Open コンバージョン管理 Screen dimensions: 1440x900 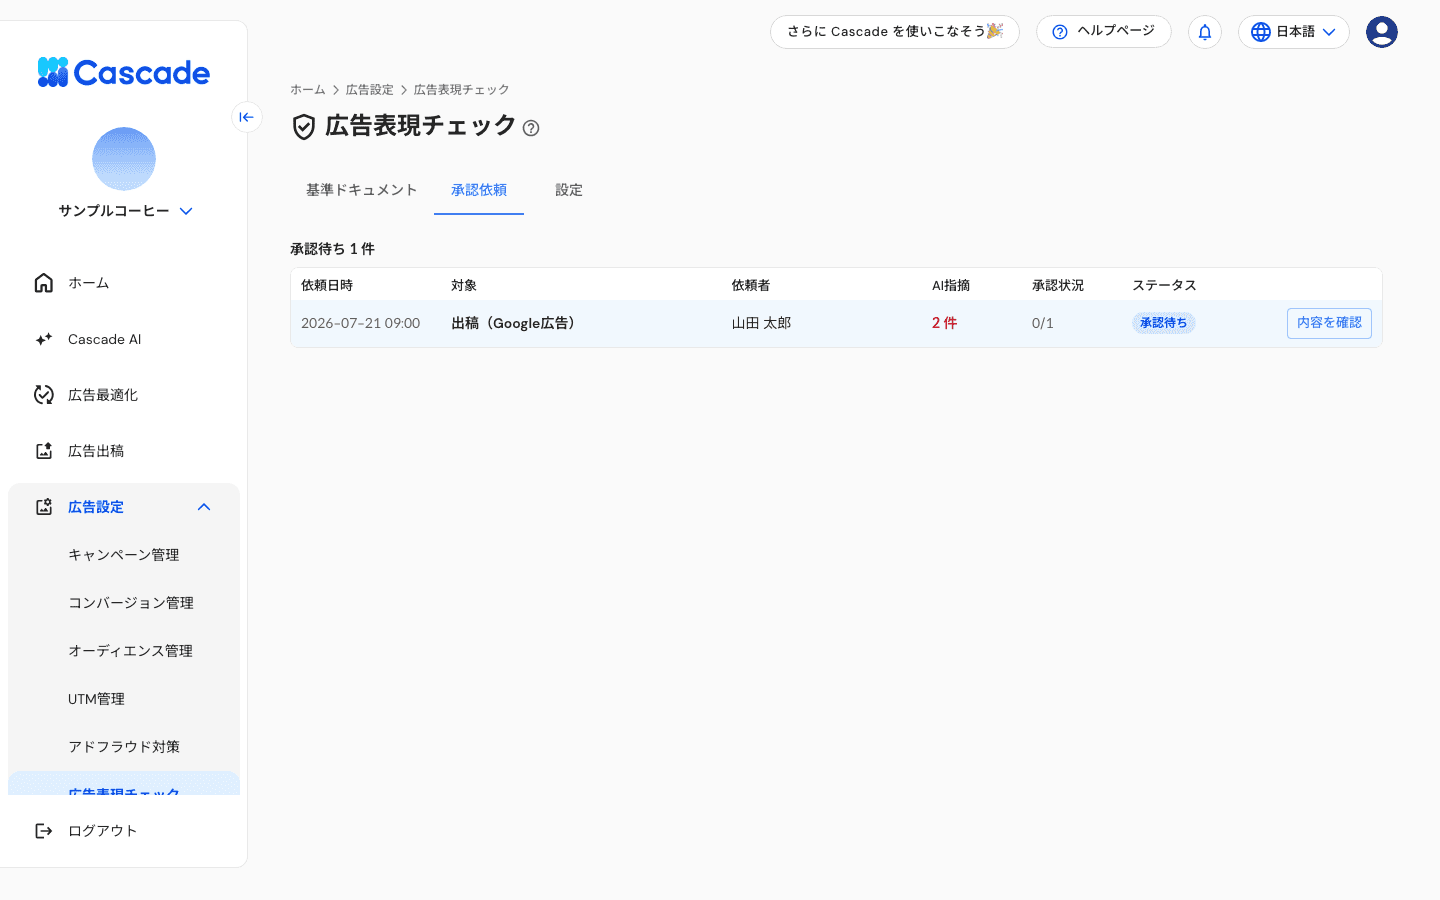pos(131,603)
